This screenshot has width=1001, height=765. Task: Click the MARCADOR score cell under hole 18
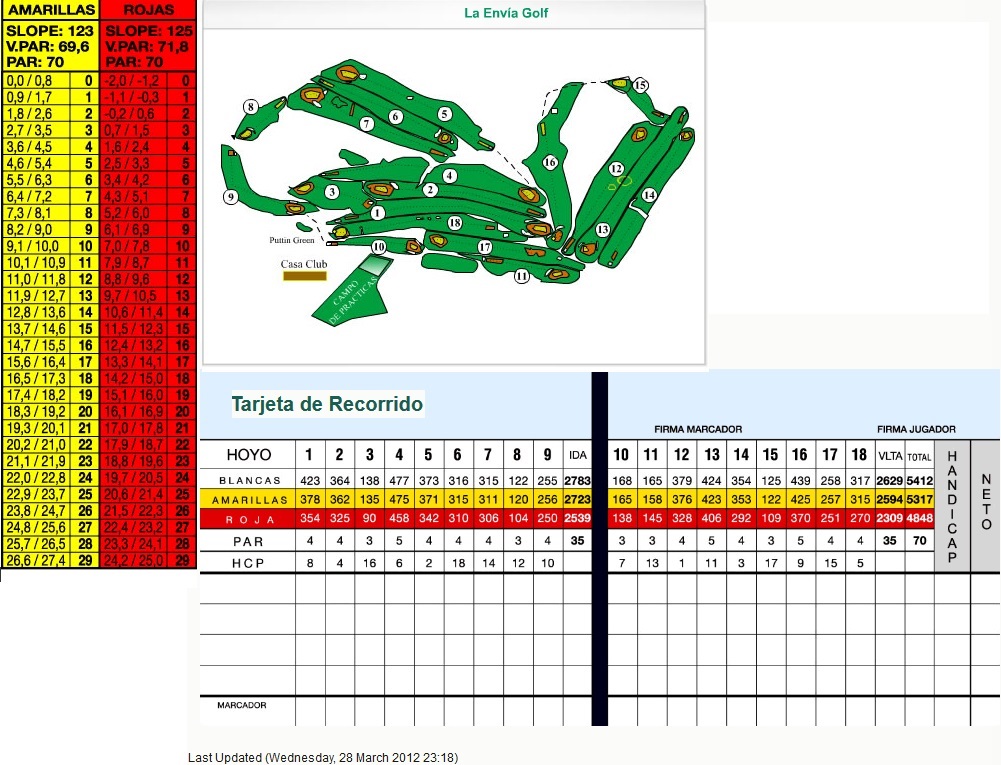[860, 711]
